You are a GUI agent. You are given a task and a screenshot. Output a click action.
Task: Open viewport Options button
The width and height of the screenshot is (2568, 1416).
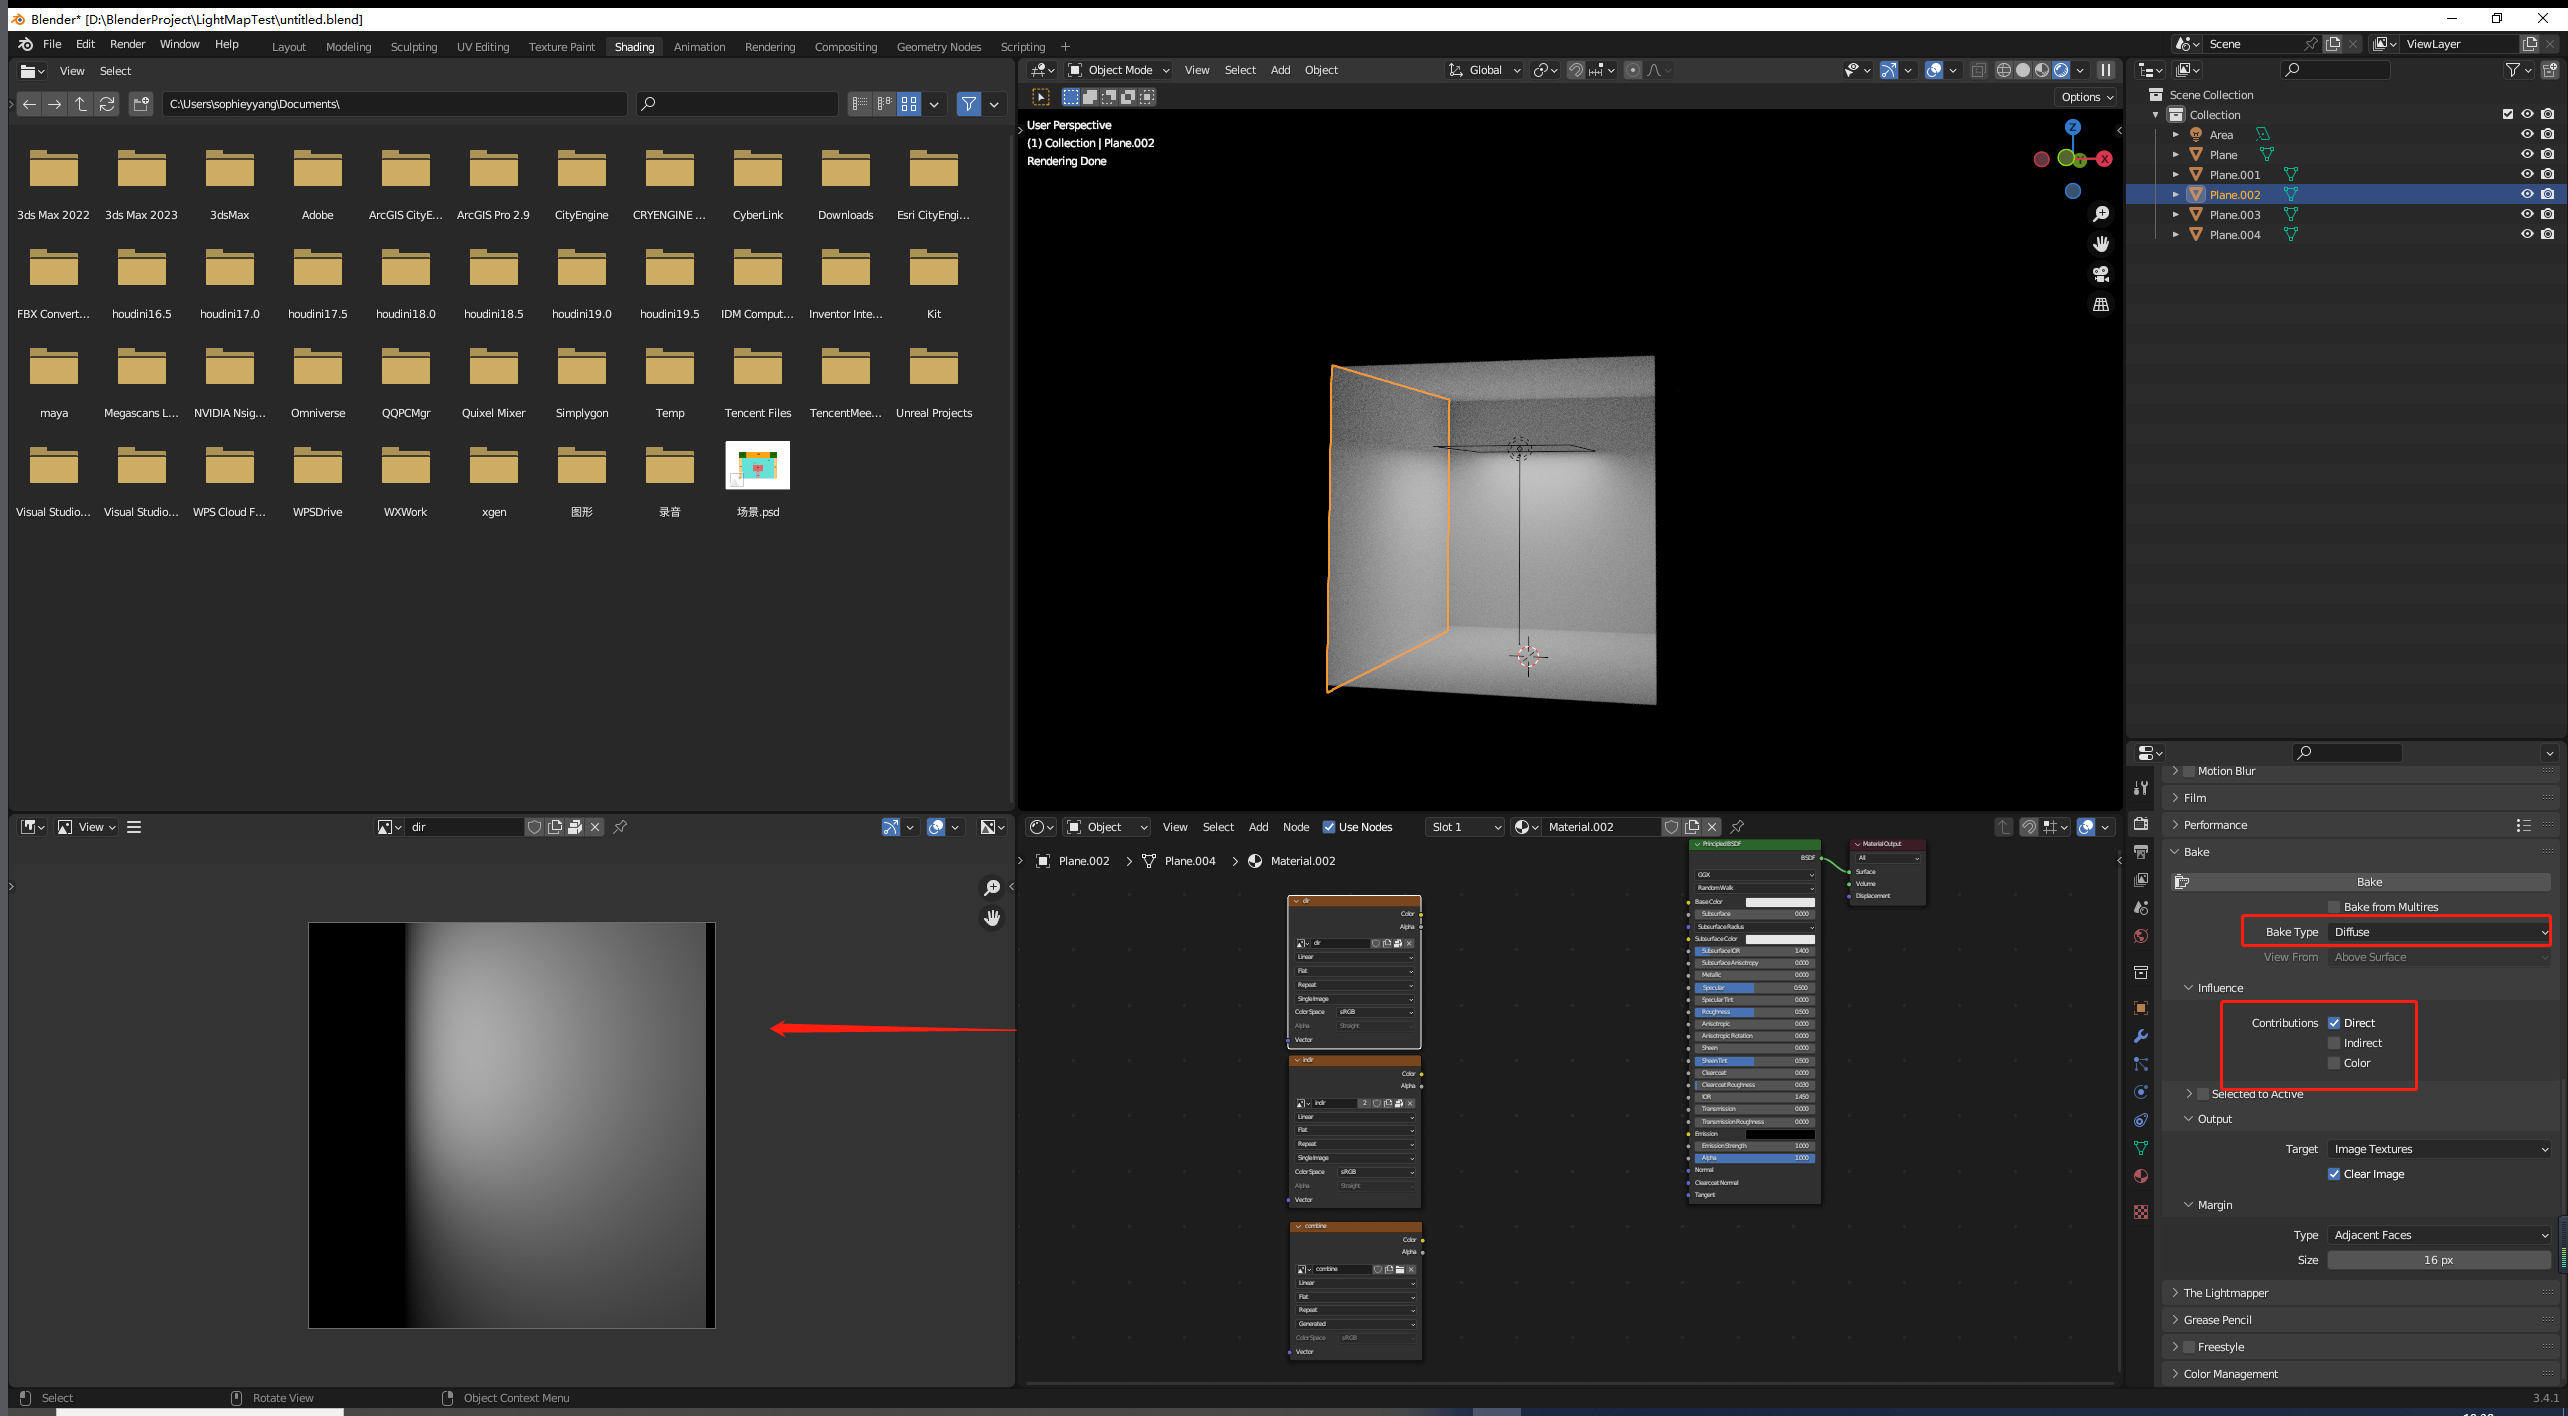pos(2087,97)
